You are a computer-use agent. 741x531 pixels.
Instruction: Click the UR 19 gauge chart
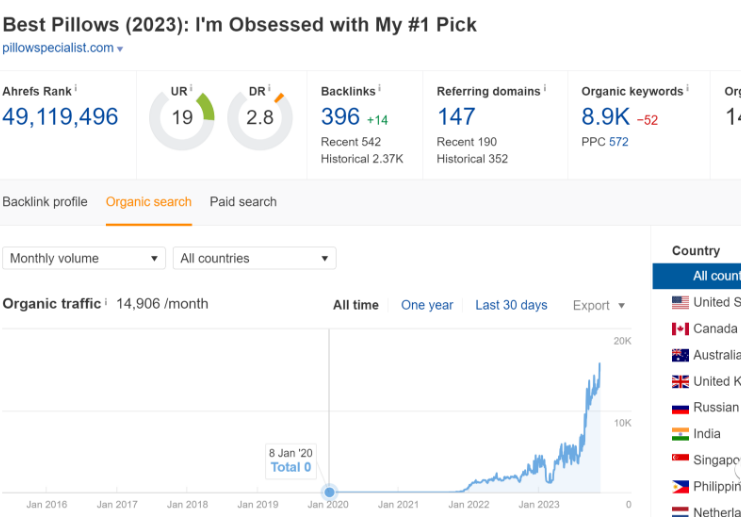click(182, 118)
